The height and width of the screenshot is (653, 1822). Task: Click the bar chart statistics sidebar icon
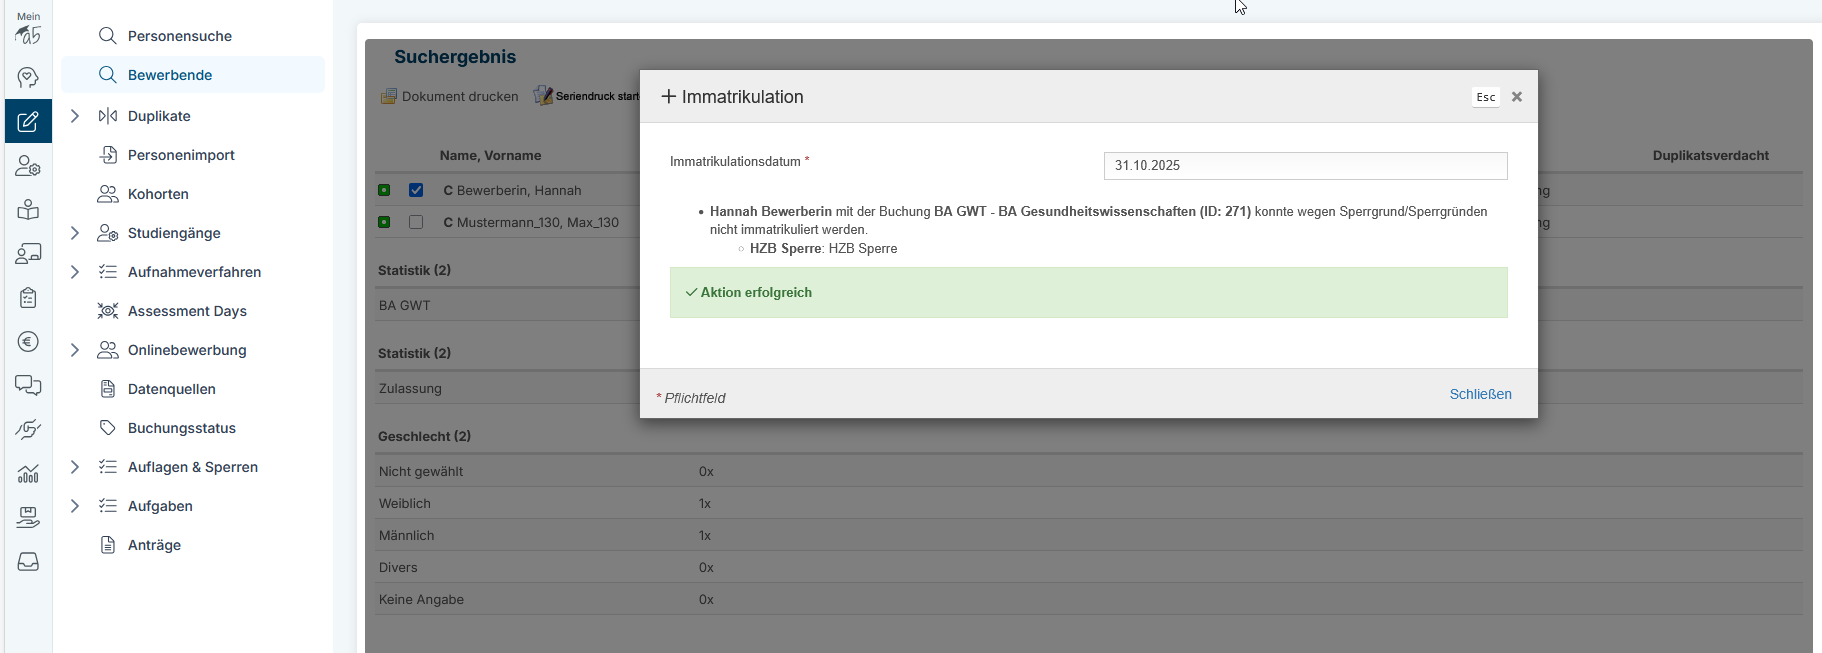point(28,474)
